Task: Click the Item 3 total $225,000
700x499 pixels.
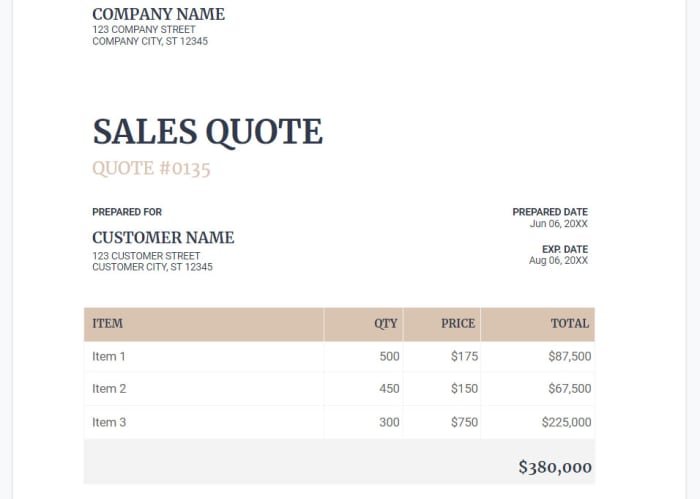Action: click(x=566, y=422)
